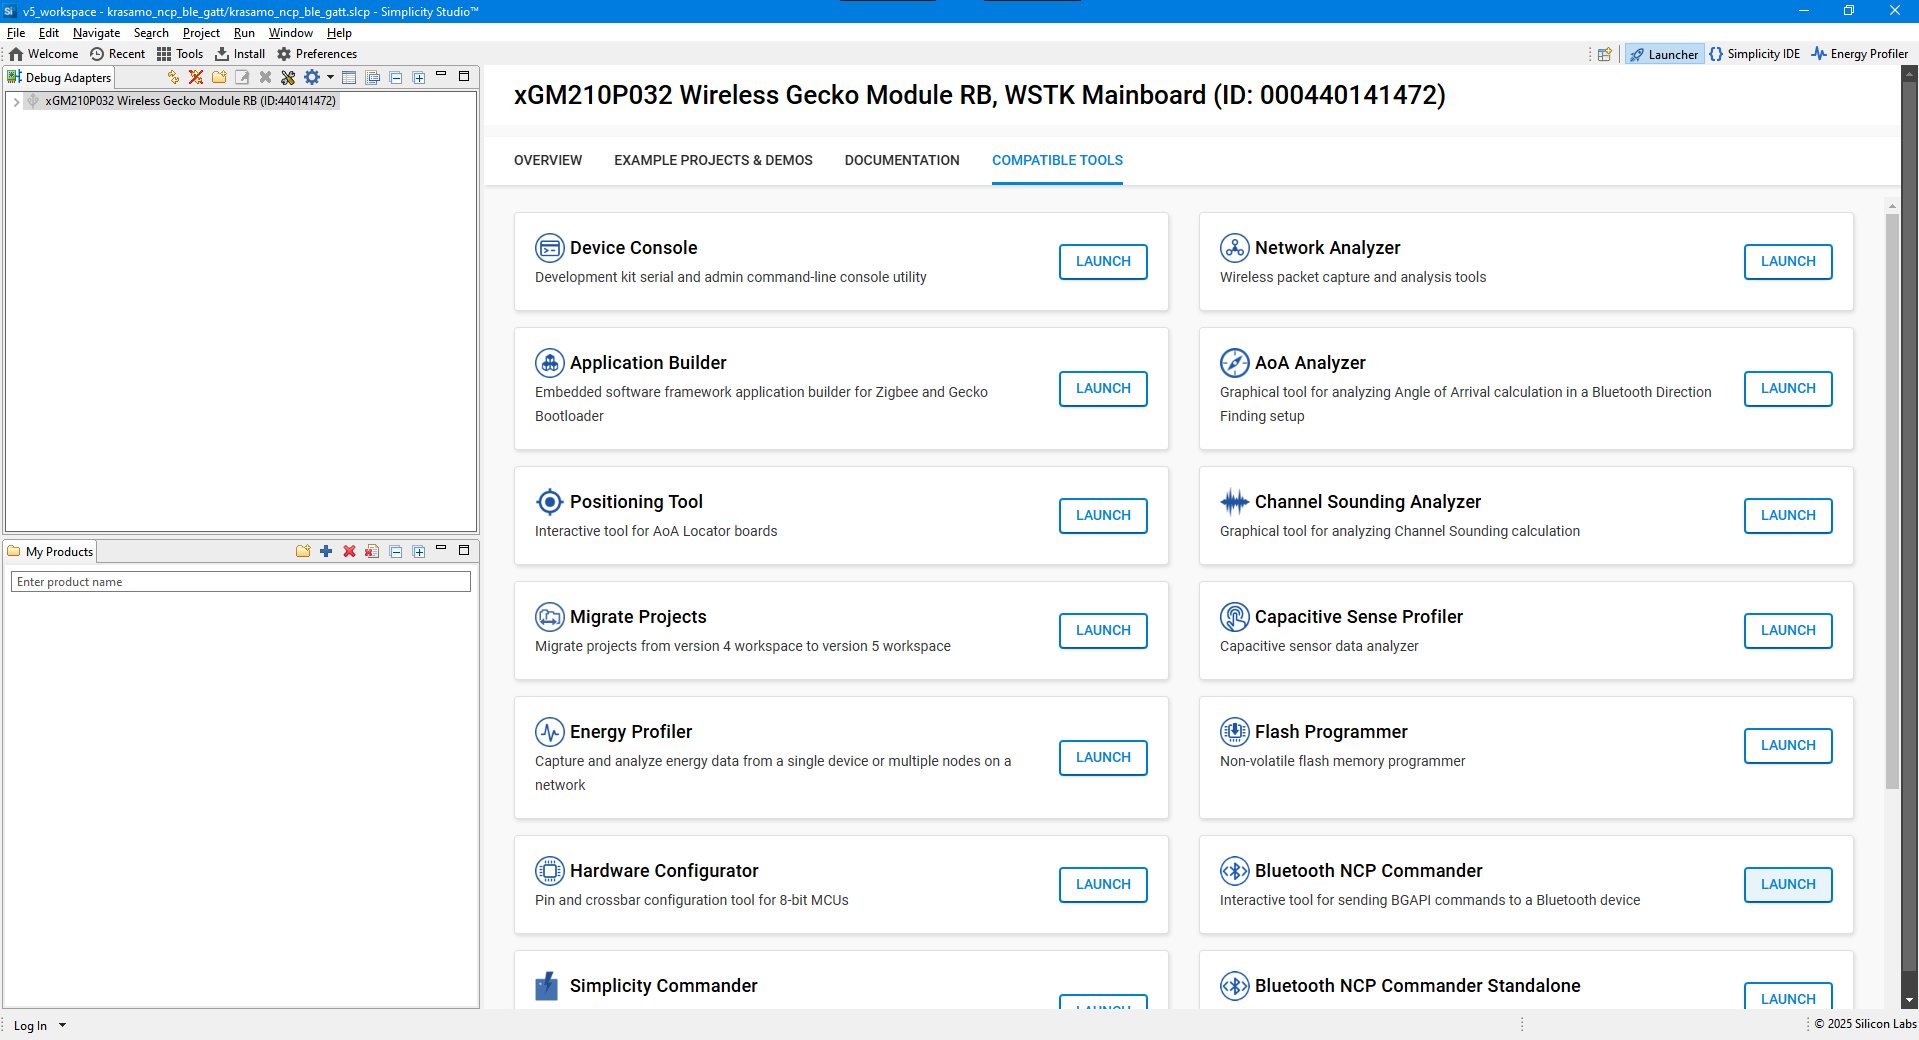Click the Install toolbar button
Viewport: 1919px width, 1040px height.
(x=240, y=54)
